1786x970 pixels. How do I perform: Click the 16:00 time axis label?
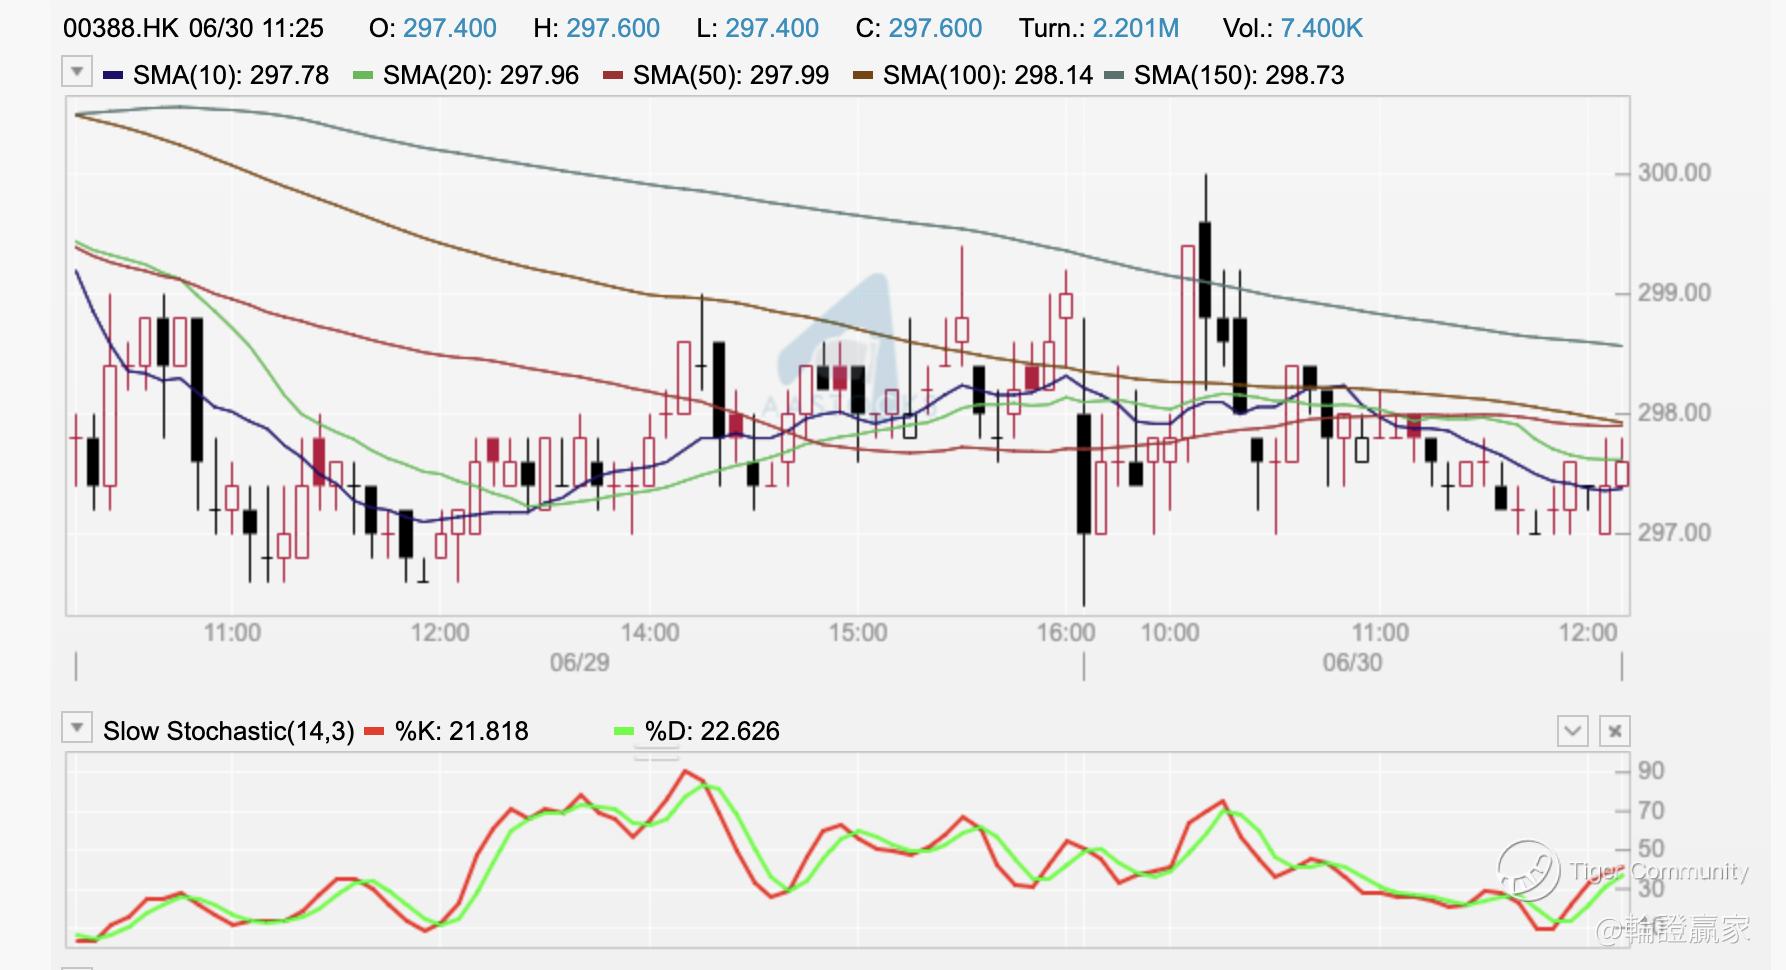1066,633
